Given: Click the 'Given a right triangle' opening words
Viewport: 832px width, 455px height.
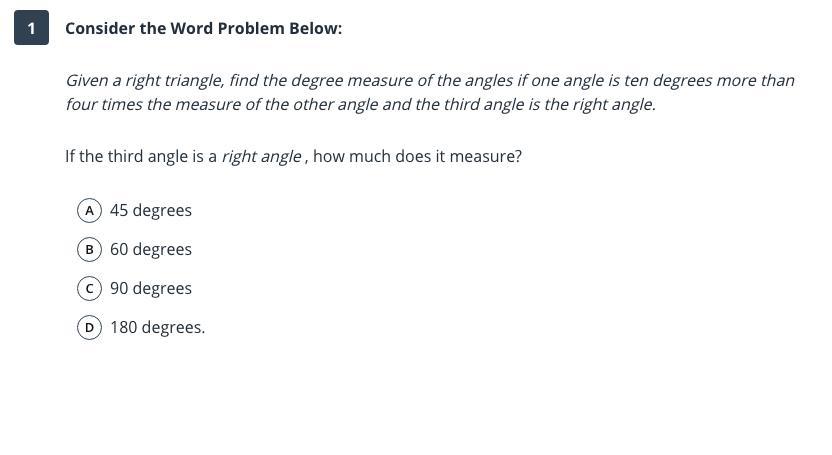Looking at the screenshot, I should pyautogui.click(x=144, y=80).
